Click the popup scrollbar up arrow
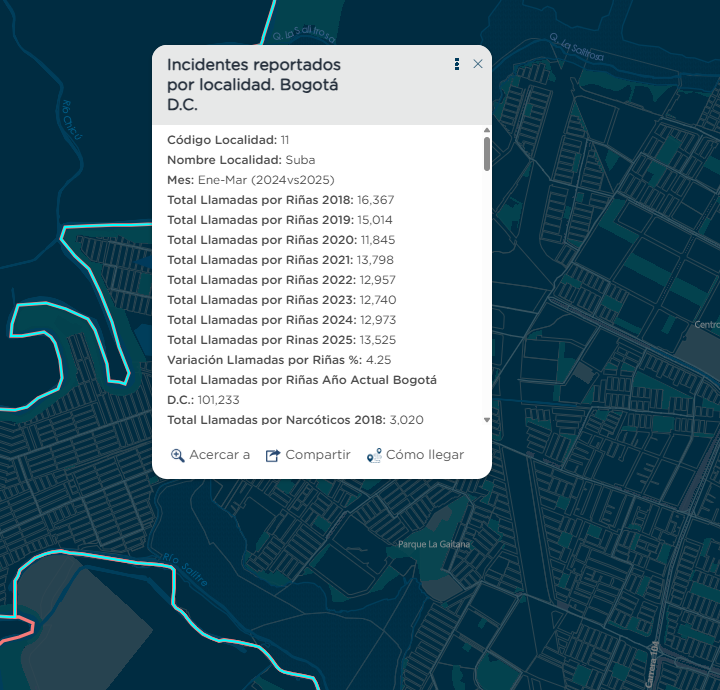Viewport: 720px width, 690px height. point(487,130)
